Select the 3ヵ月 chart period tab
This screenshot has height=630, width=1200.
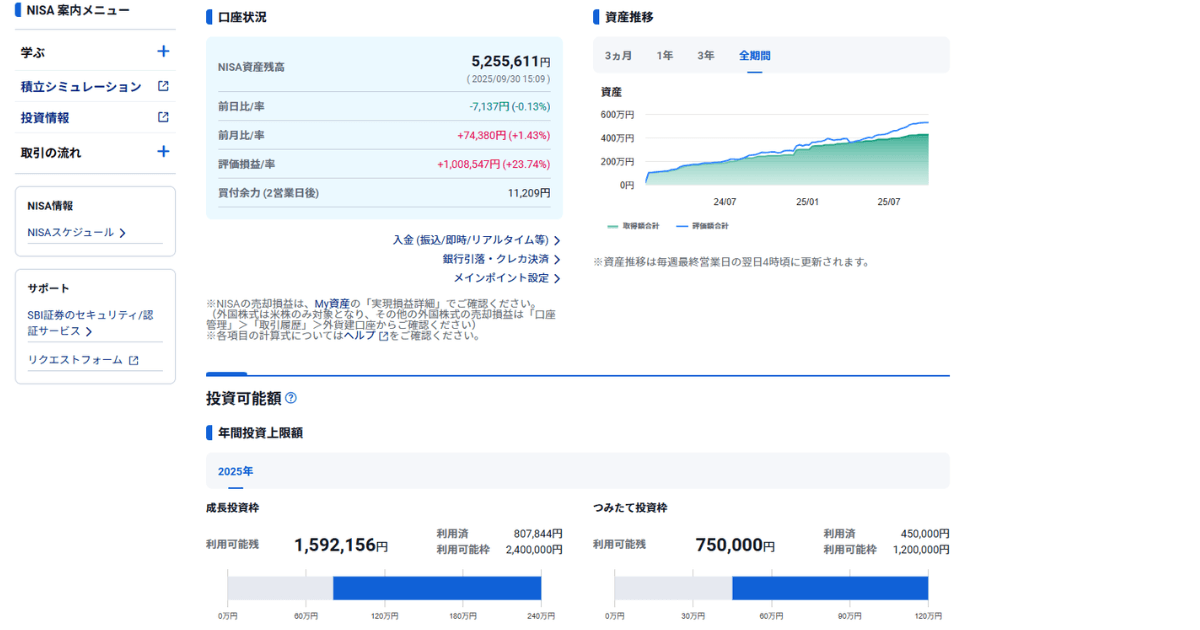(x=618, y=56)
